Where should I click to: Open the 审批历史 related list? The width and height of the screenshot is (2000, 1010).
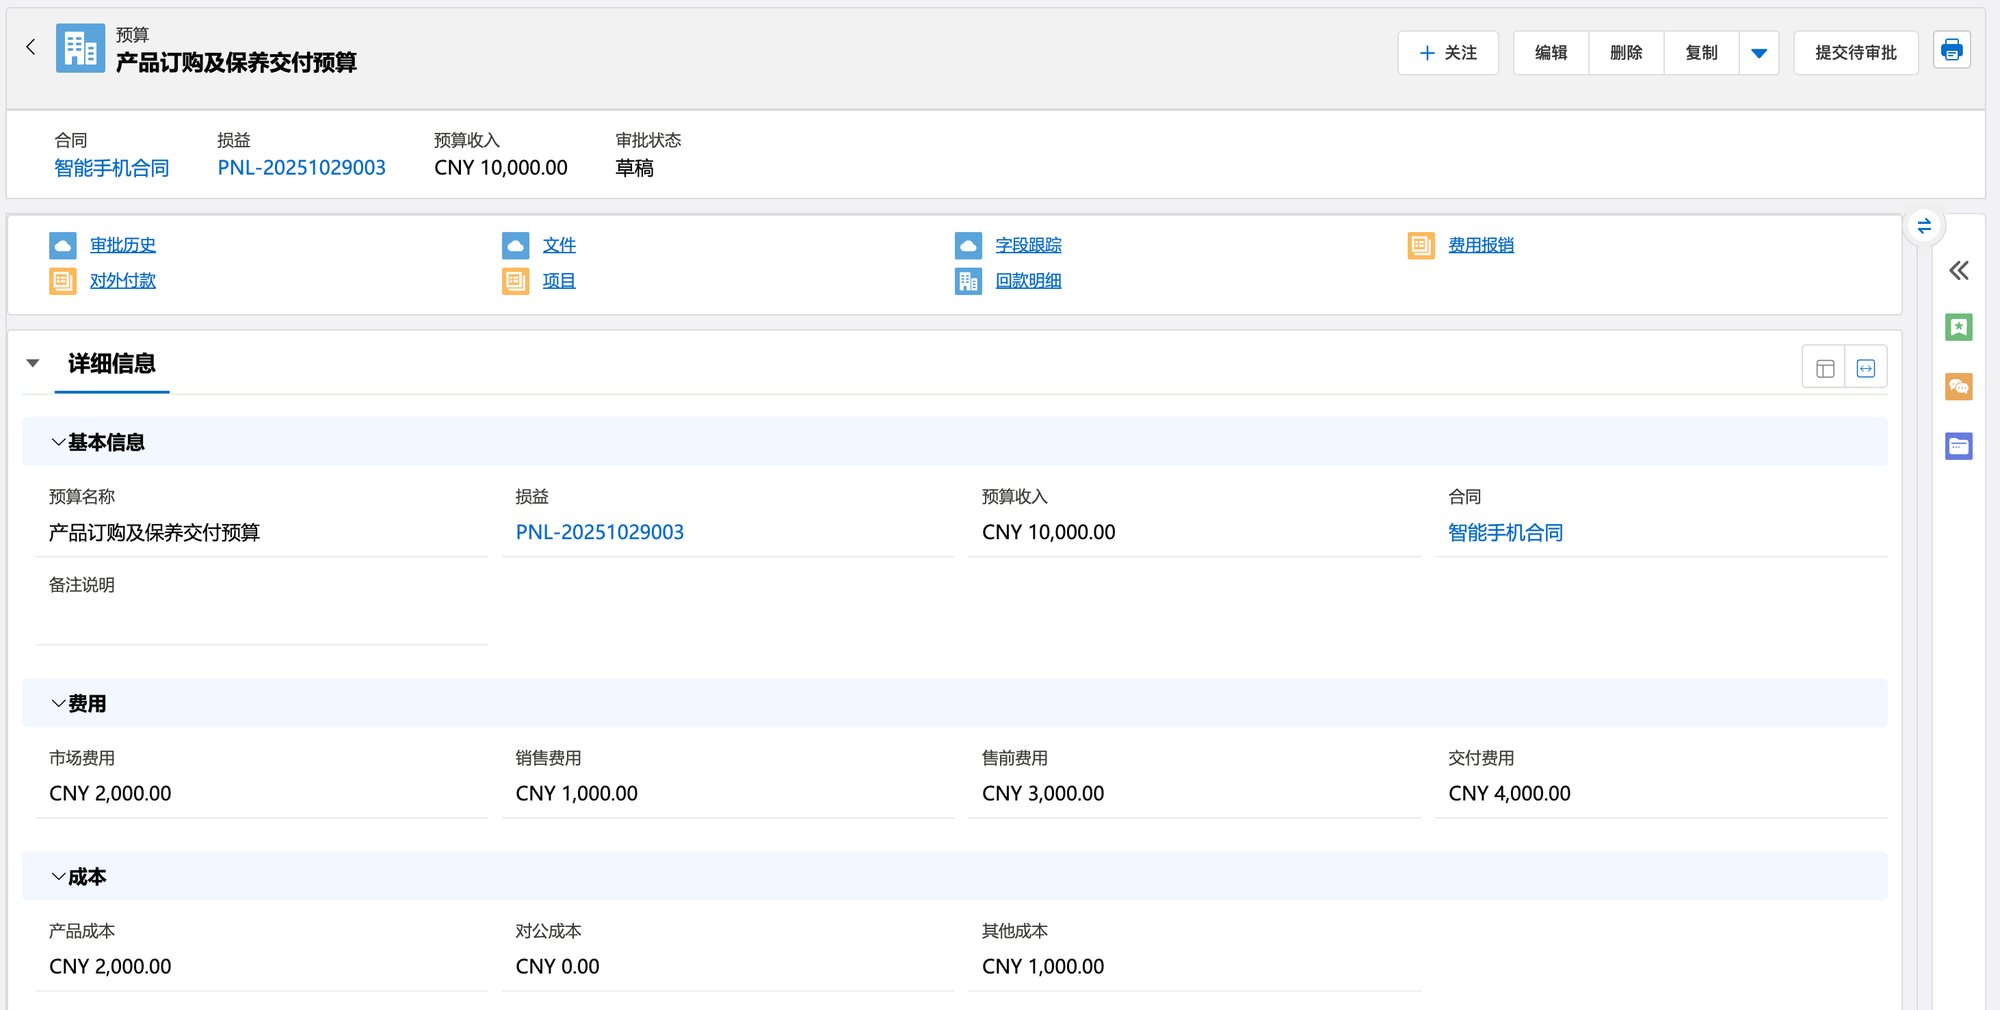point(122,245)
